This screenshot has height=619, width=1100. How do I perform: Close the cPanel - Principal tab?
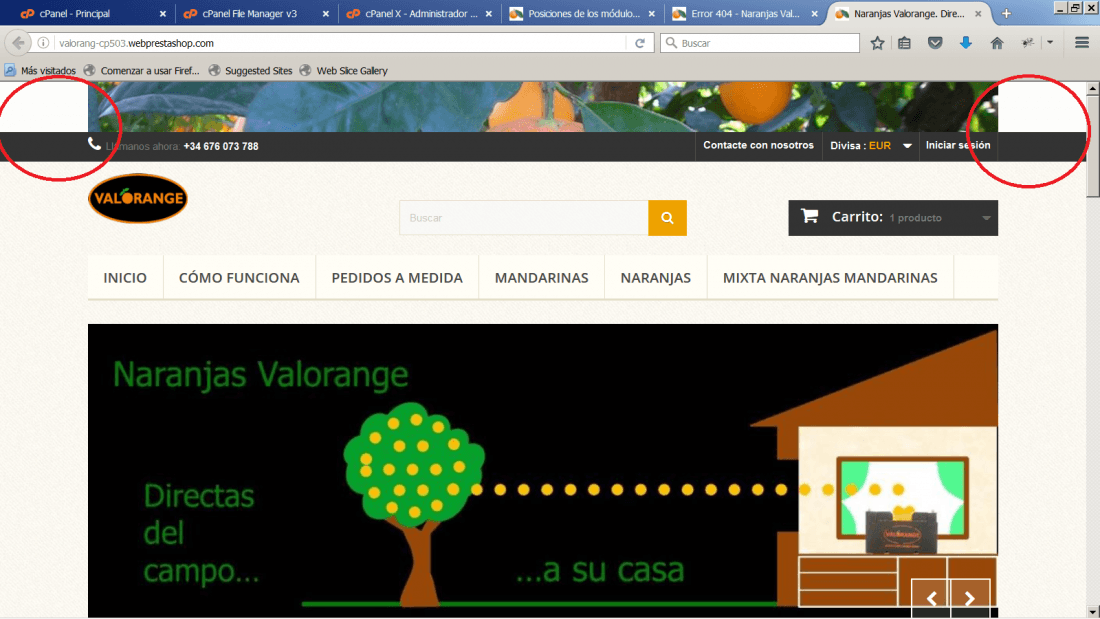[163, 13]
